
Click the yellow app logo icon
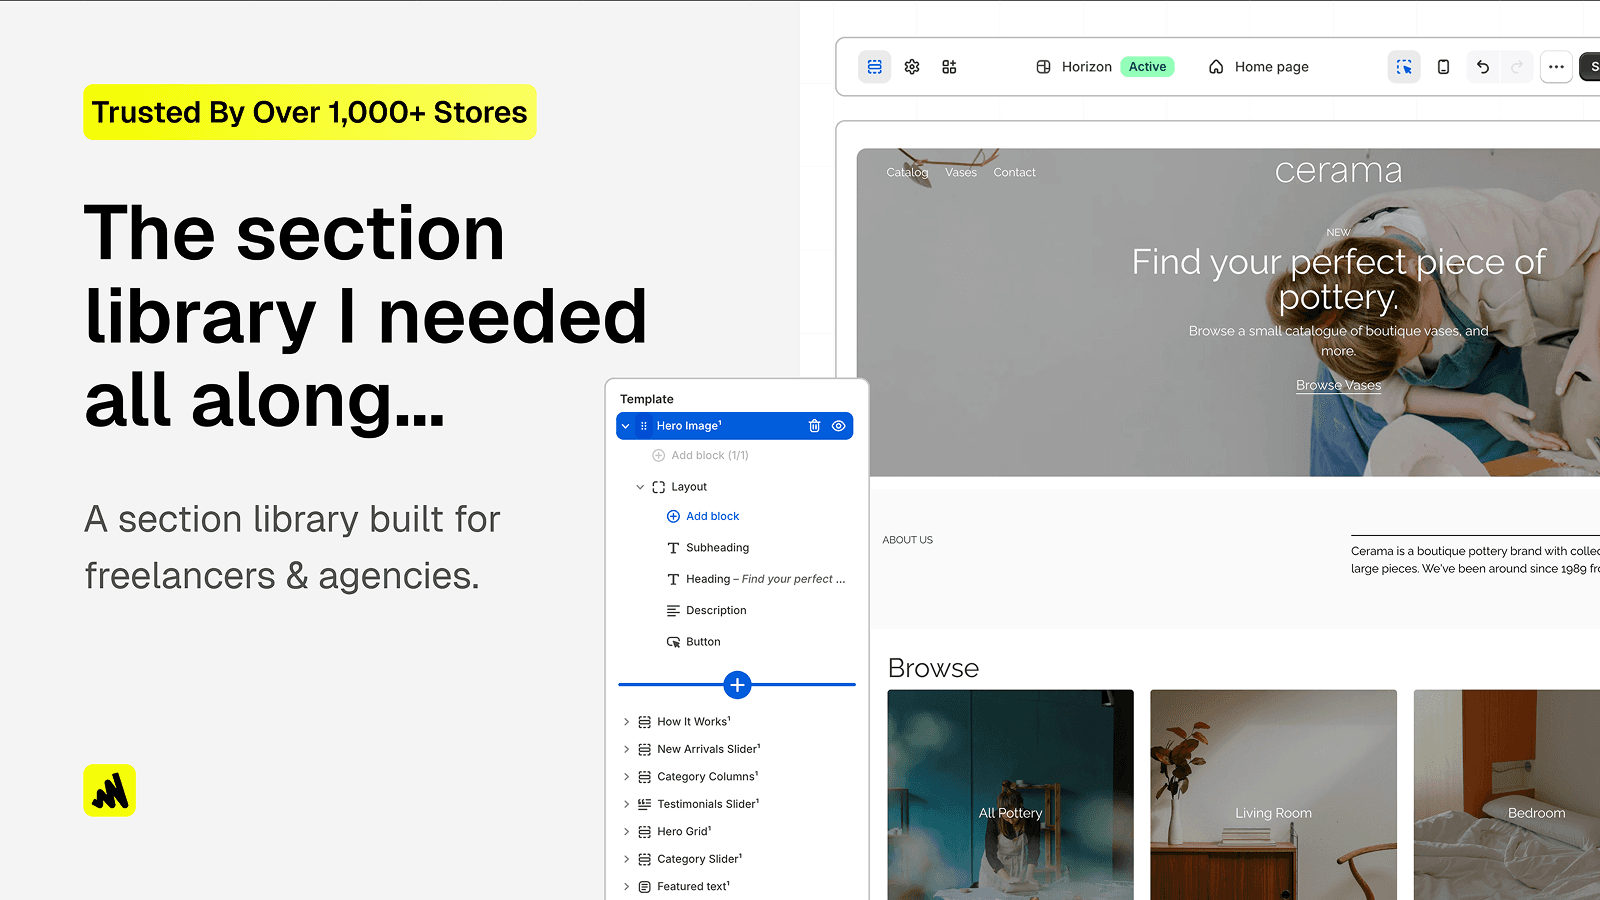coord(110,791)
